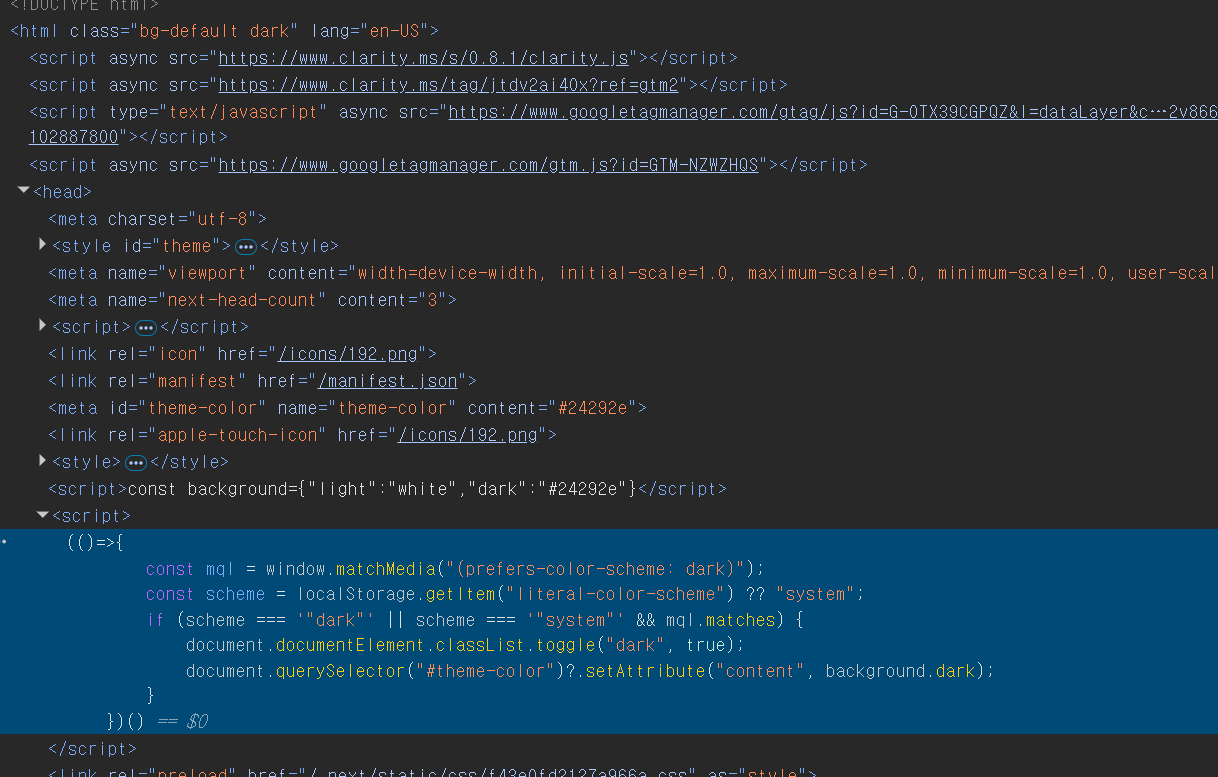This screenshot has height=777, width=1218.
Task: Click the continued link text "102887800"
Action: [73, 137]
